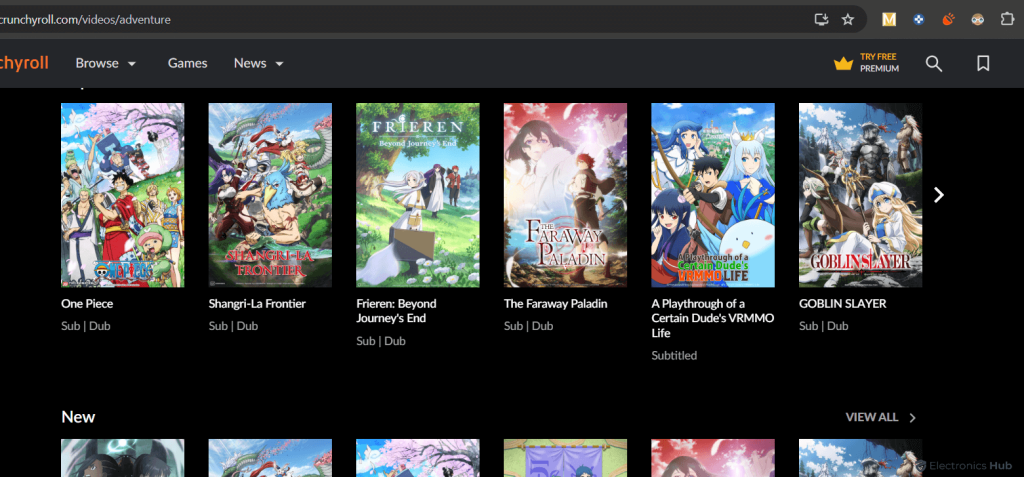Viewport: 1024px width, 477px height.
Task: Click the Try Free Premium button
Action: [878, 63]
